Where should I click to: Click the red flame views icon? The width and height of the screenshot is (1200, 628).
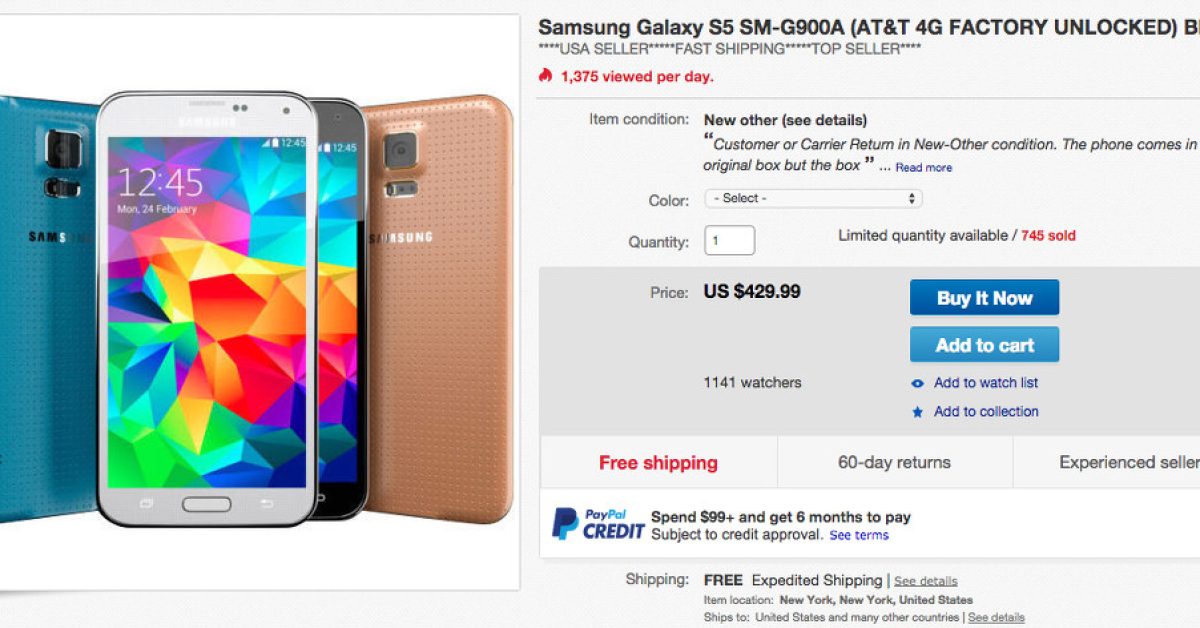(x=545, y=76)
